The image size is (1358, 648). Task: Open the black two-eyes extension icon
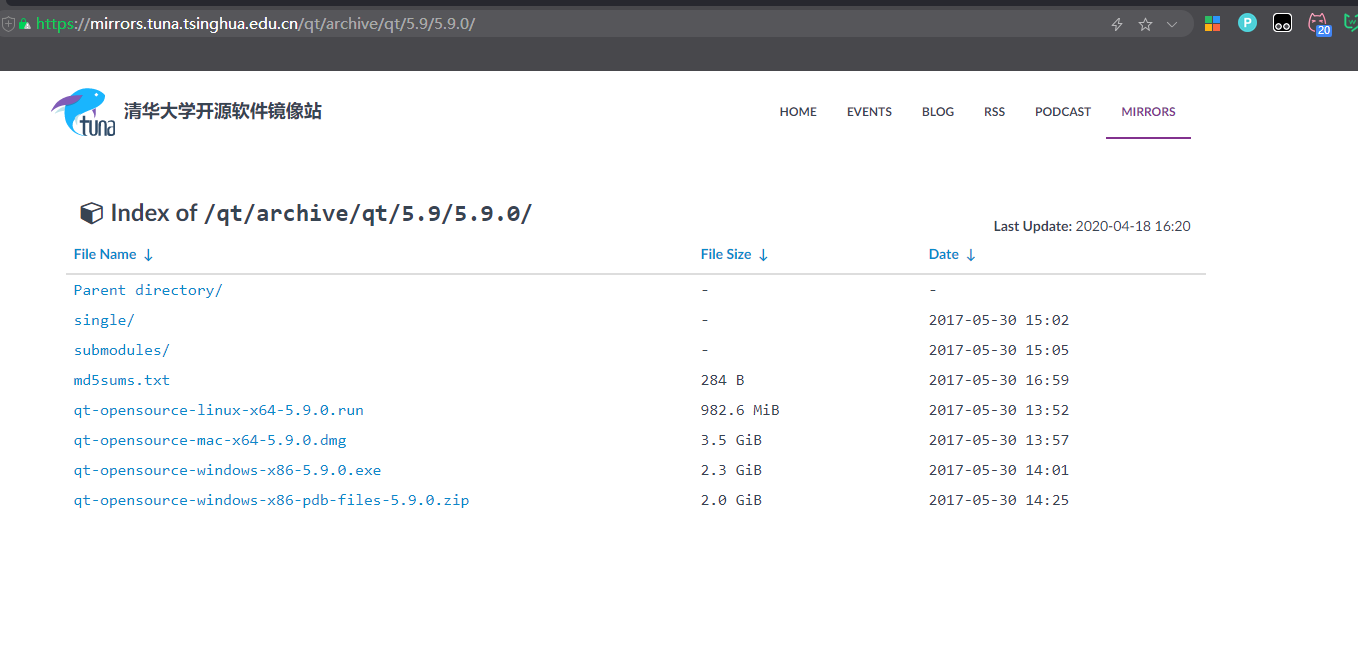(x=1282, y=22)
